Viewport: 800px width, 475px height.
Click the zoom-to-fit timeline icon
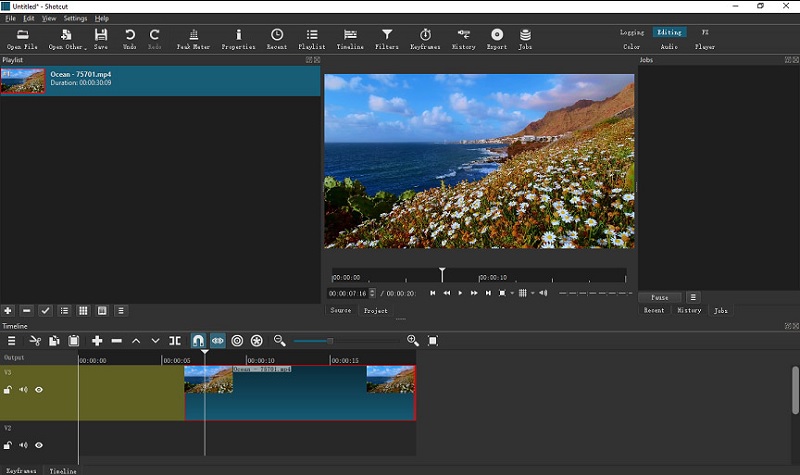(433, 341)
